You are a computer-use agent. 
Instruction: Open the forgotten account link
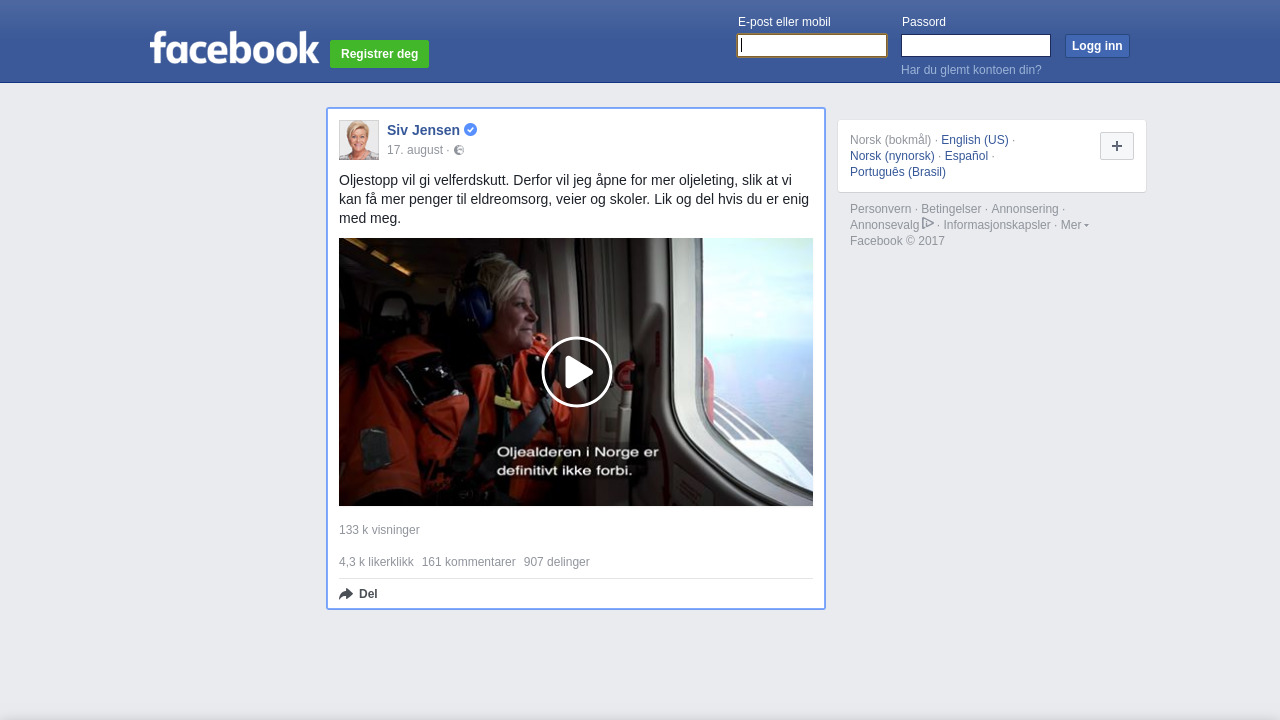tap(971, 70)
